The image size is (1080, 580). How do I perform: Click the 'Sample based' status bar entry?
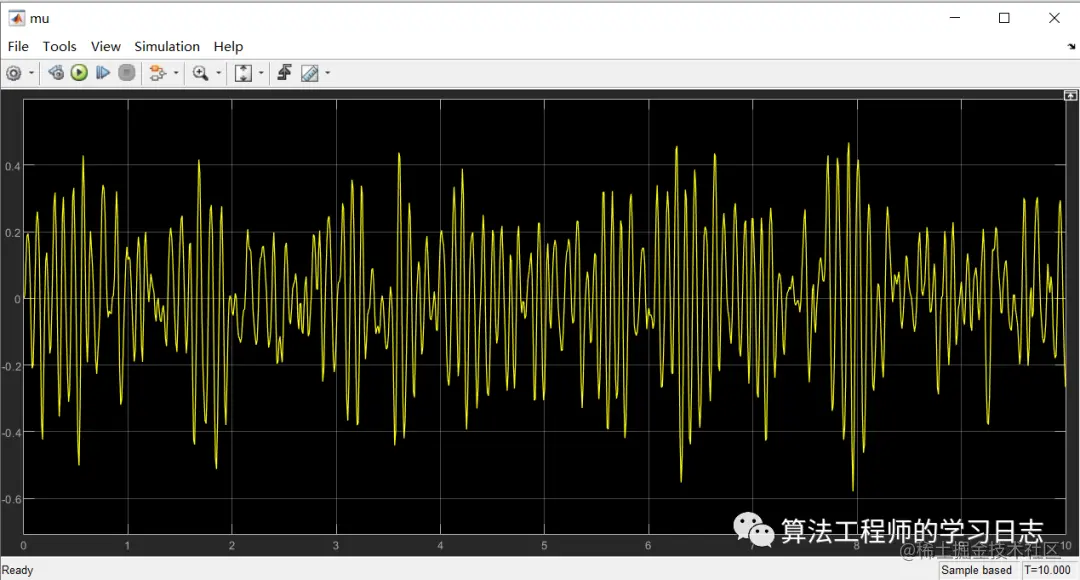point(976,570)
